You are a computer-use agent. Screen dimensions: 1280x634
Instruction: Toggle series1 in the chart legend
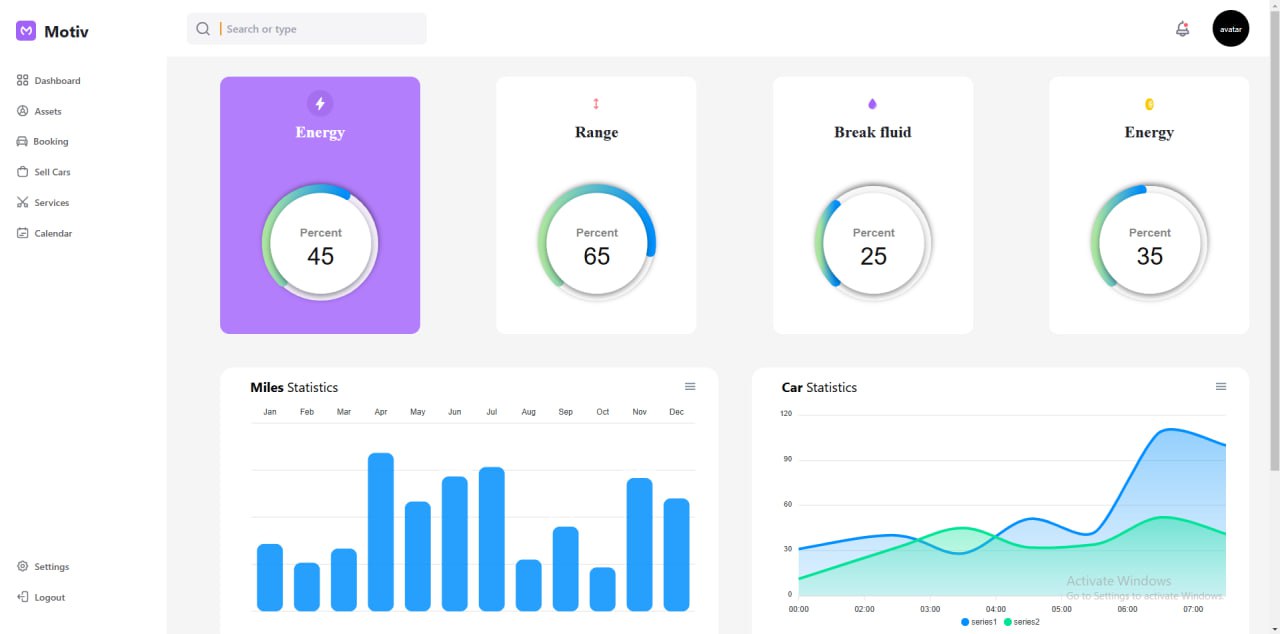tap(979, 622)
